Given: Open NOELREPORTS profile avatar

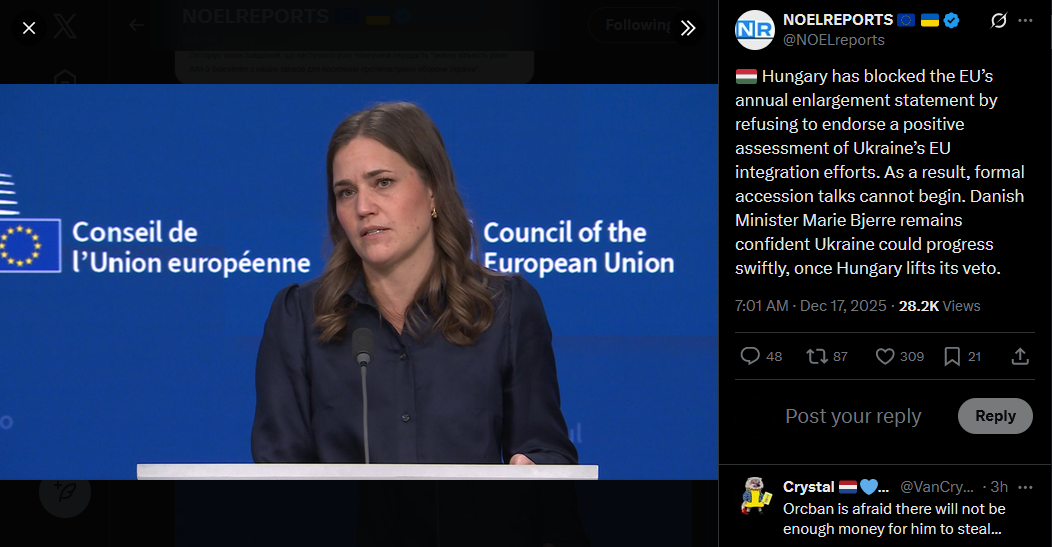Looking at the screenshot, I should pos(755,30).
